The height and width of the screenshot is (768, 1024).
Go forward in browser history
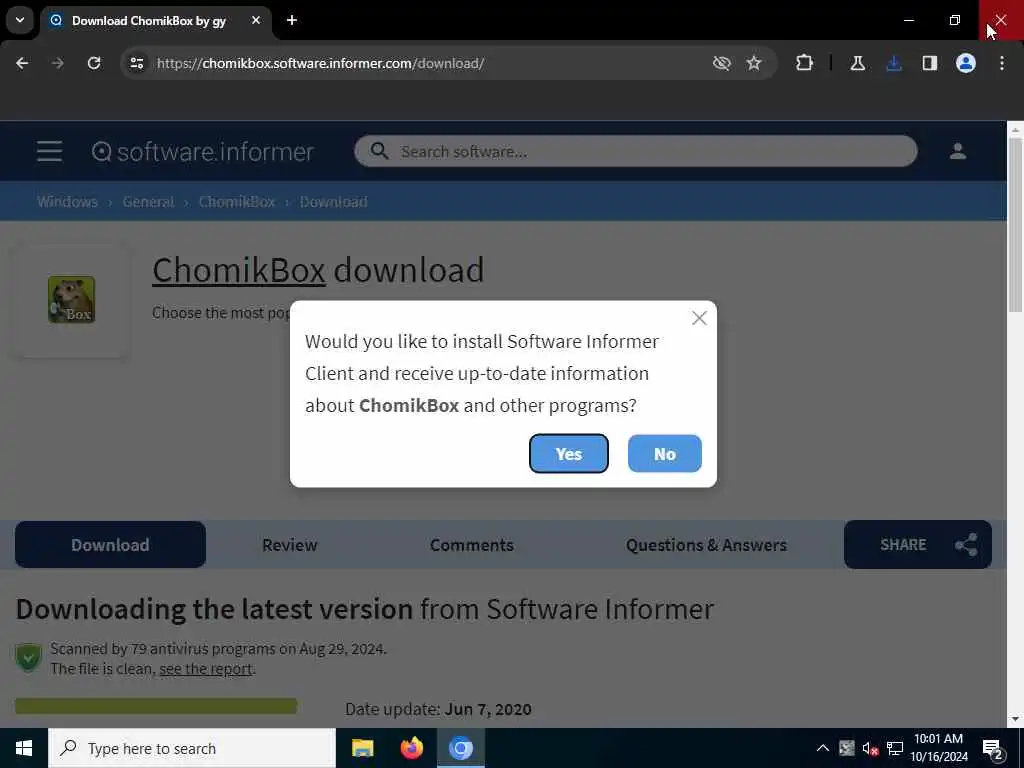pos(57,63)
